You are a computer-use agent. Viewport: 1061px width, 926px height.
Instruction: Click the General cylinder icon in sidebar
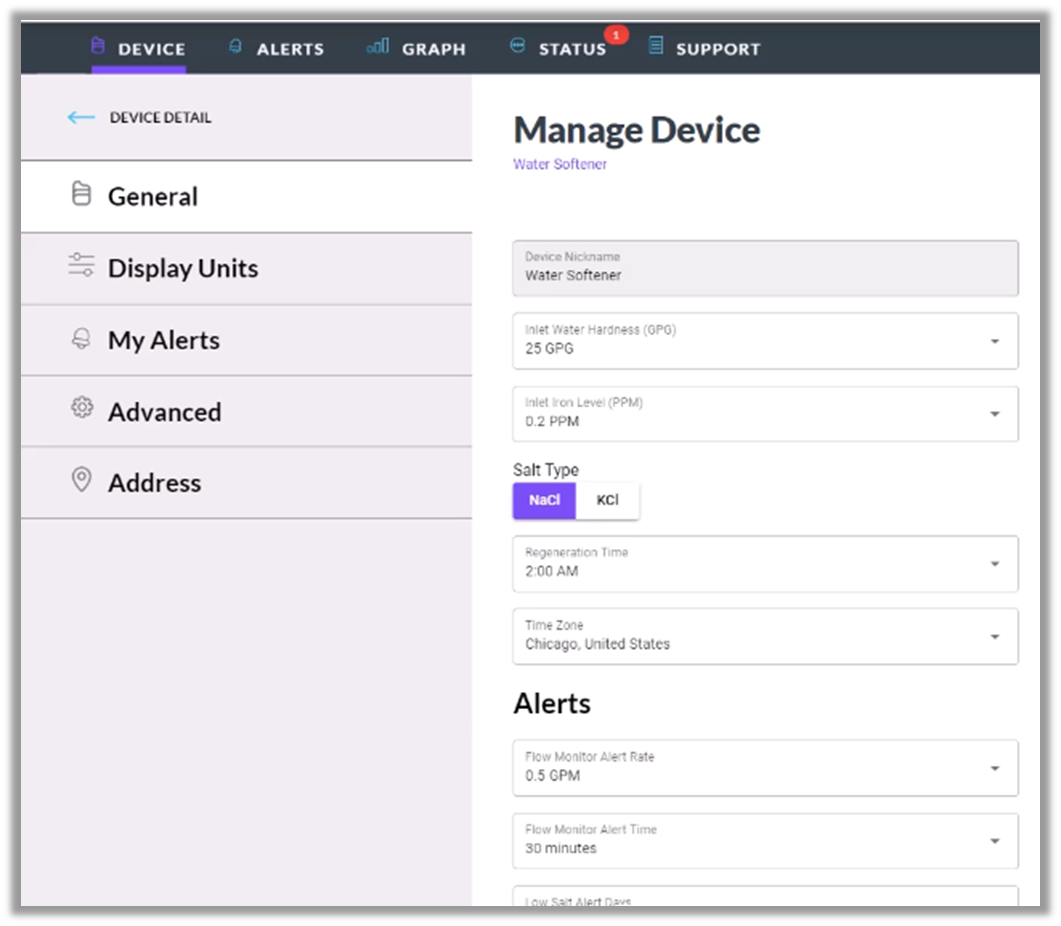click(81, 195)
